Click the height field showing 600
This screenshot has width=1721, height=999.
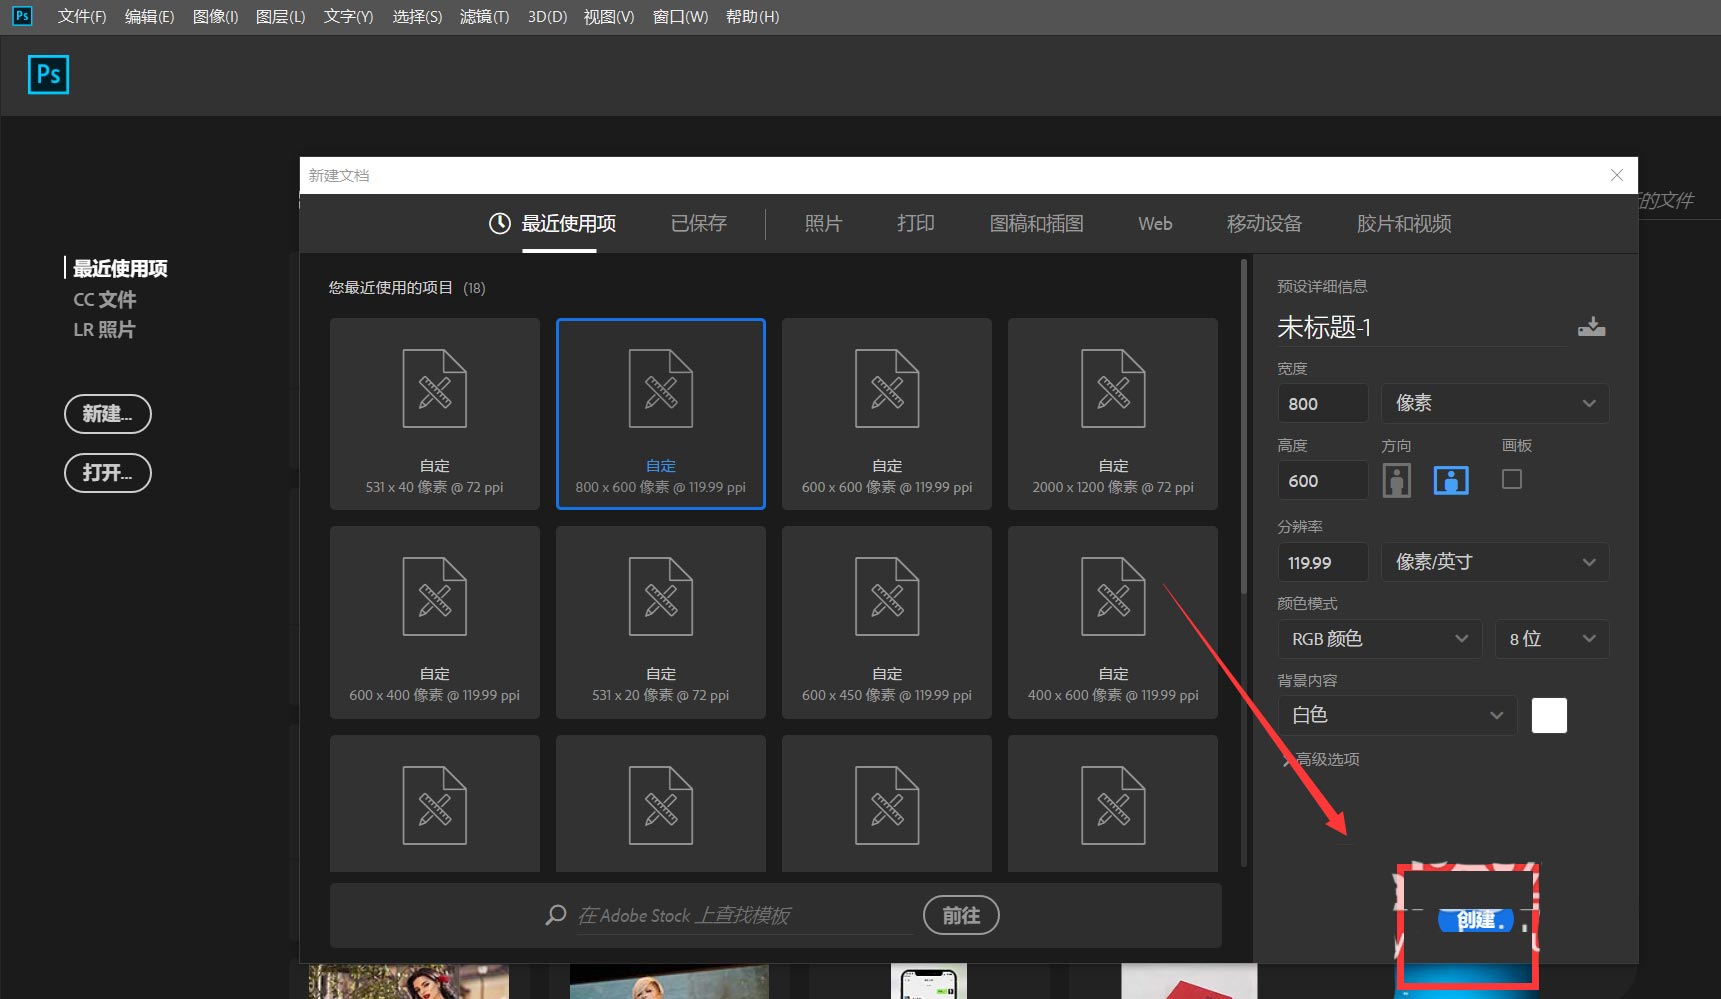point(1323,480)
